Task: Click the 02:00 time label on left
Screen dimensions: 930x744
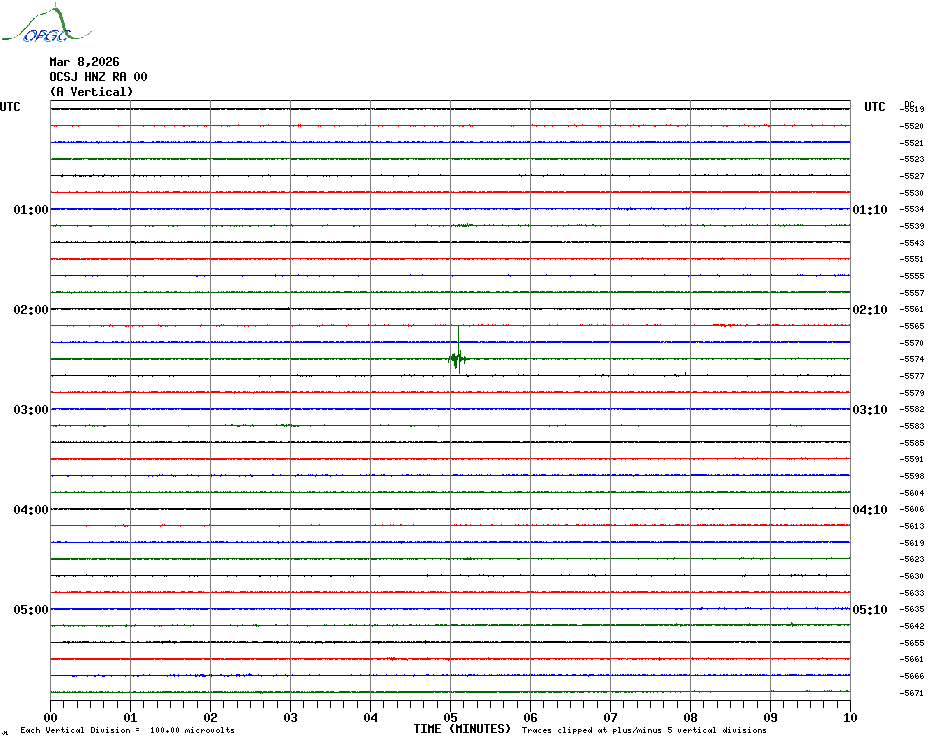Action: point(31,310)
